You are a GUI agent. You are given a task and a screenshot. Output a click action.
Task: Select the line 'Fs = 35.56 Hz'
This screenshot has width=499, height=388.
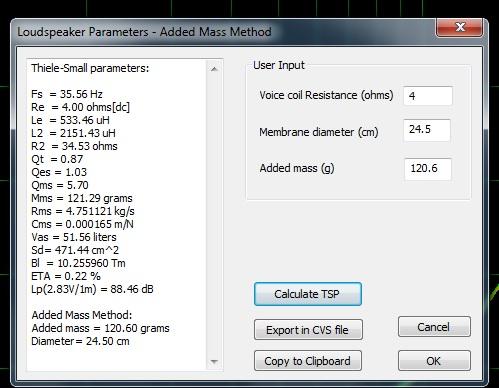67,94
